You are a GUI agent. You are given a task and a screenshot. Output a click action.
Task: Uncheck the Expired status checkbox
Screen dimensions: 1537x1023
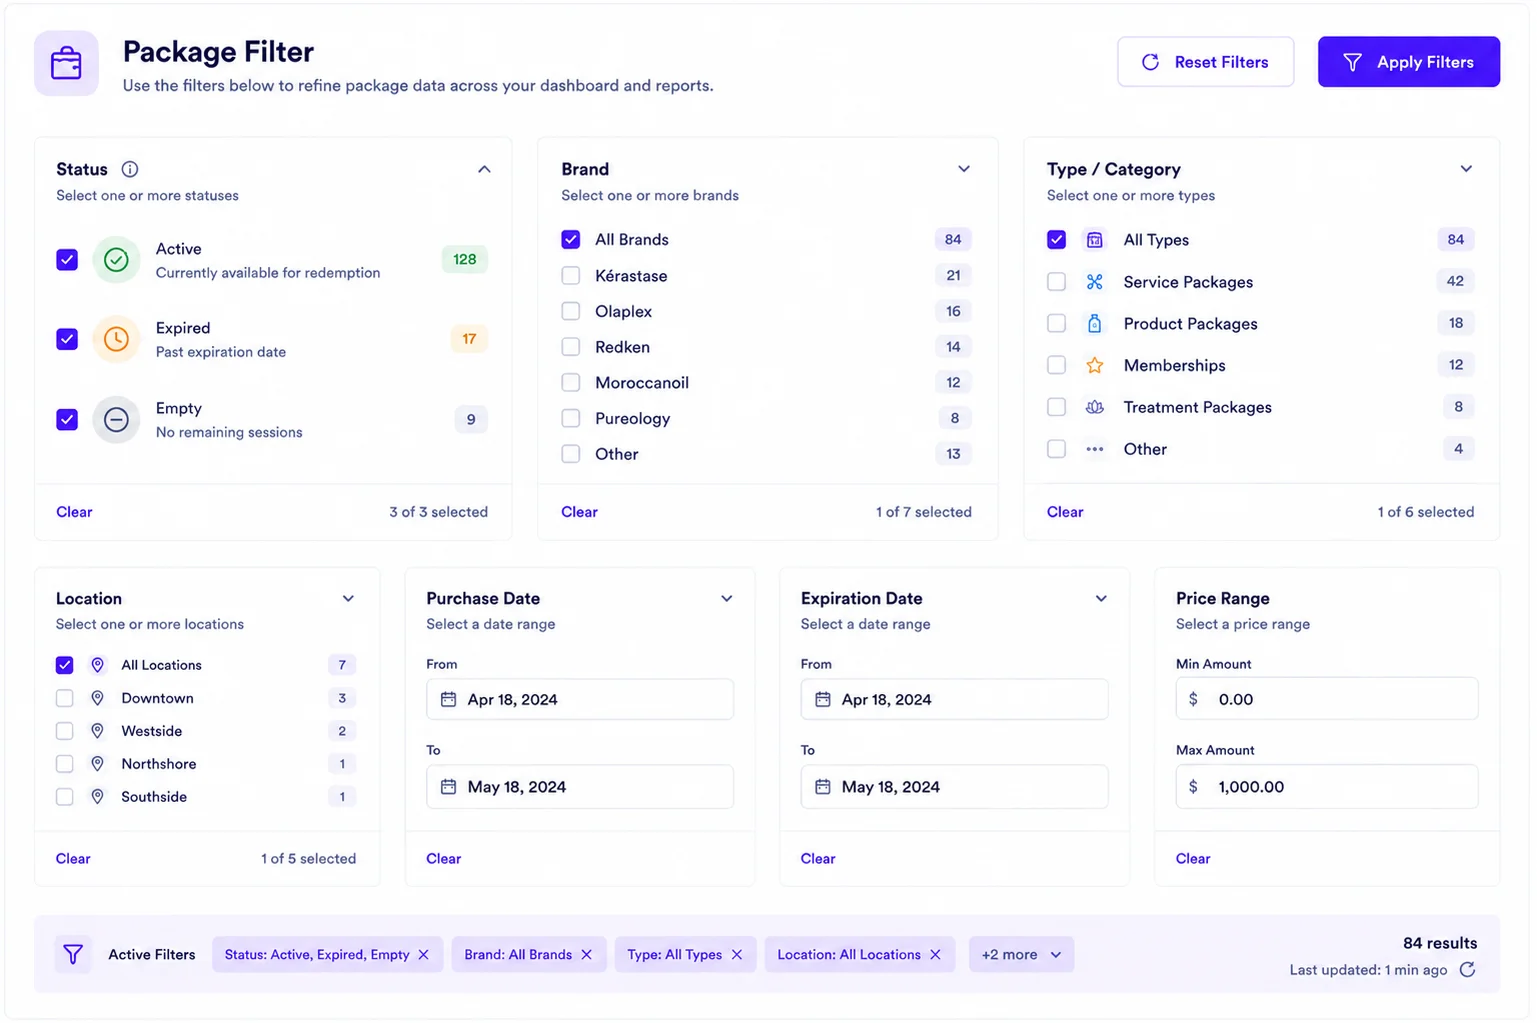point(67,339)
